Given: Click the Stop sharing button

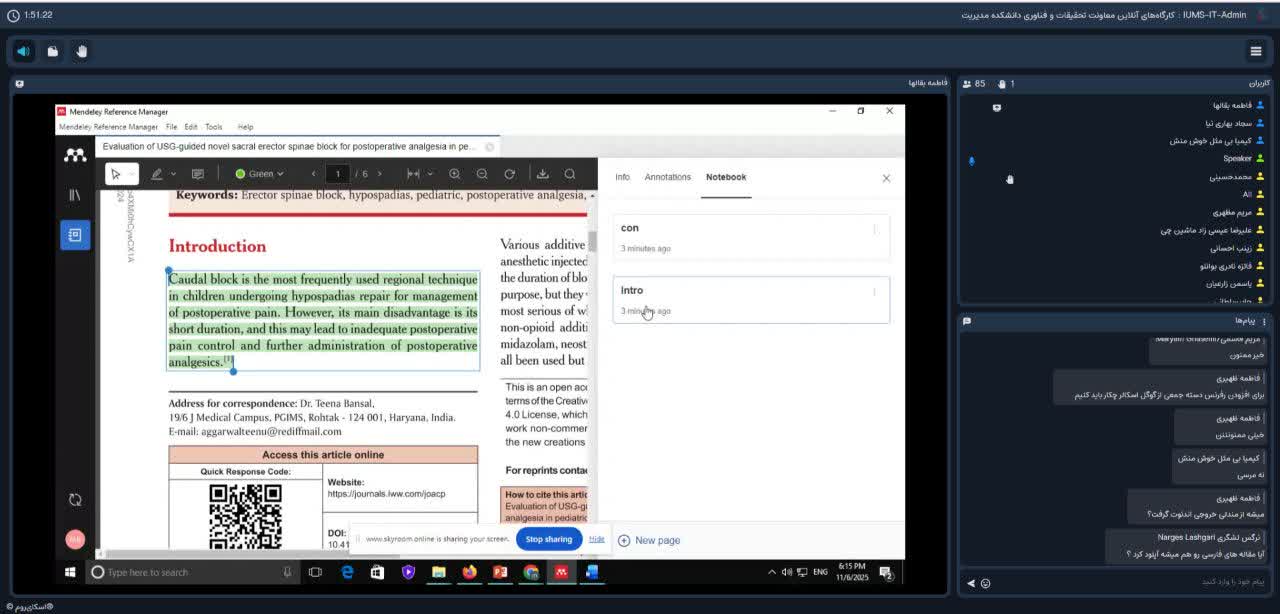Looking at the screenshot, I should 549,539.
